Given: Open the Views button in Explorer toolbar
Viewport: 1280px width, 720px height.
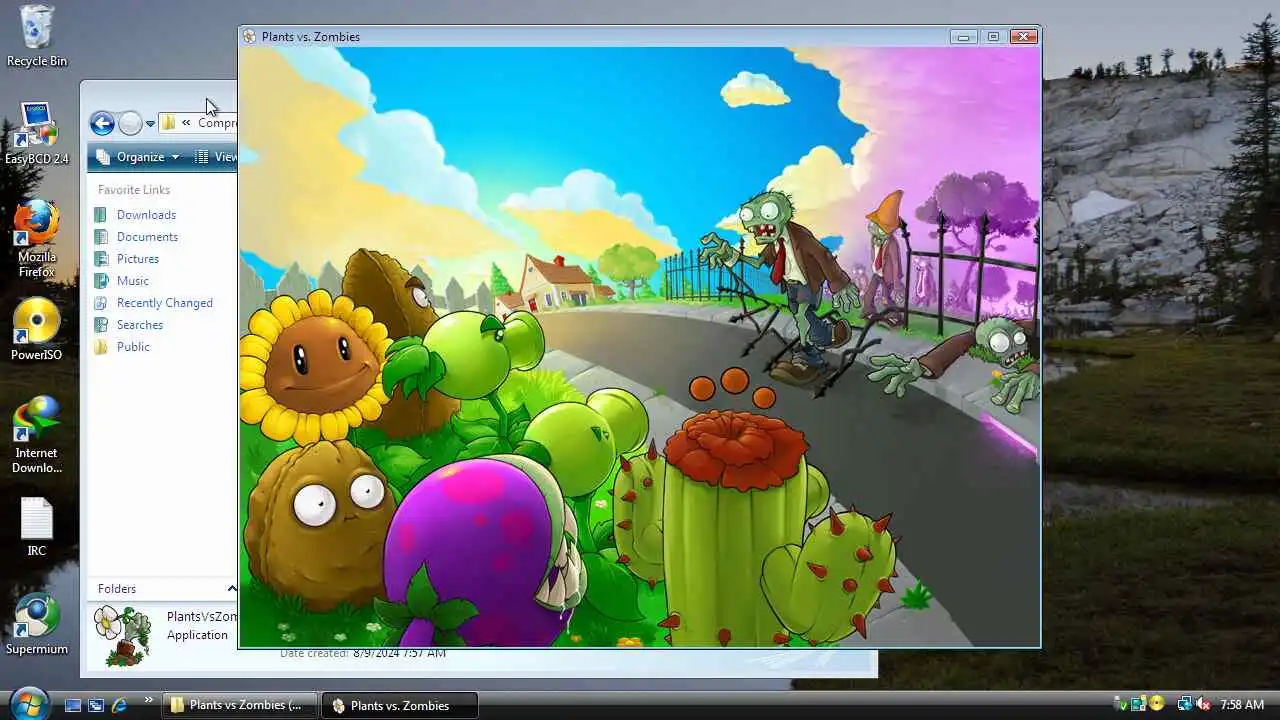Looking at the screenshot, I should click(x=215, y=157).
